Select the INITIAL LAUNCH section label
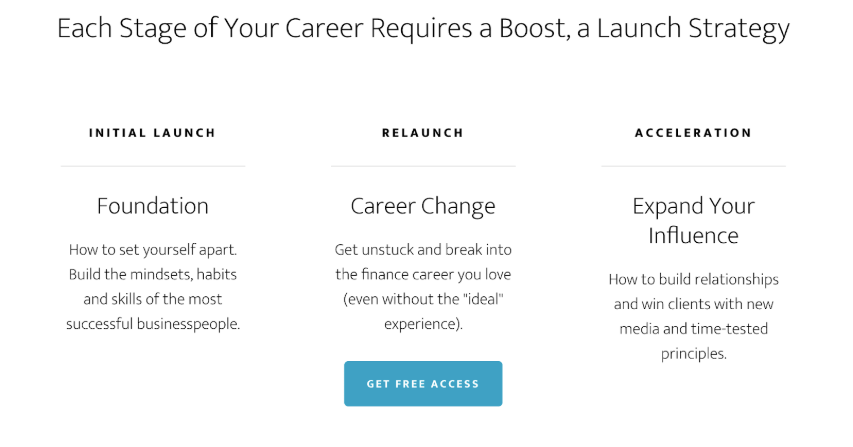 pyautogui.click(x=152, y=133)
